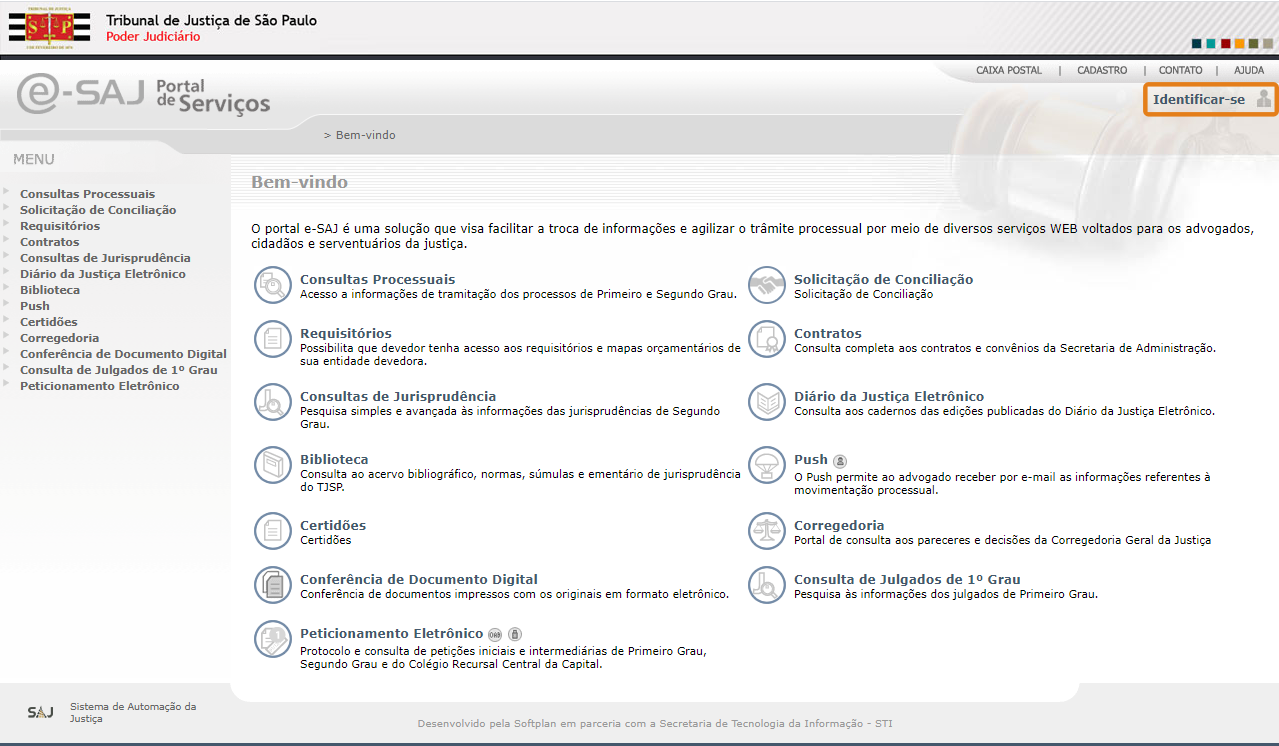The height and width of the screenshot is (746, 1279).
Task: Open Consultas de Jurisprudência in the MENU sidebar
Action: pos(105,258)
